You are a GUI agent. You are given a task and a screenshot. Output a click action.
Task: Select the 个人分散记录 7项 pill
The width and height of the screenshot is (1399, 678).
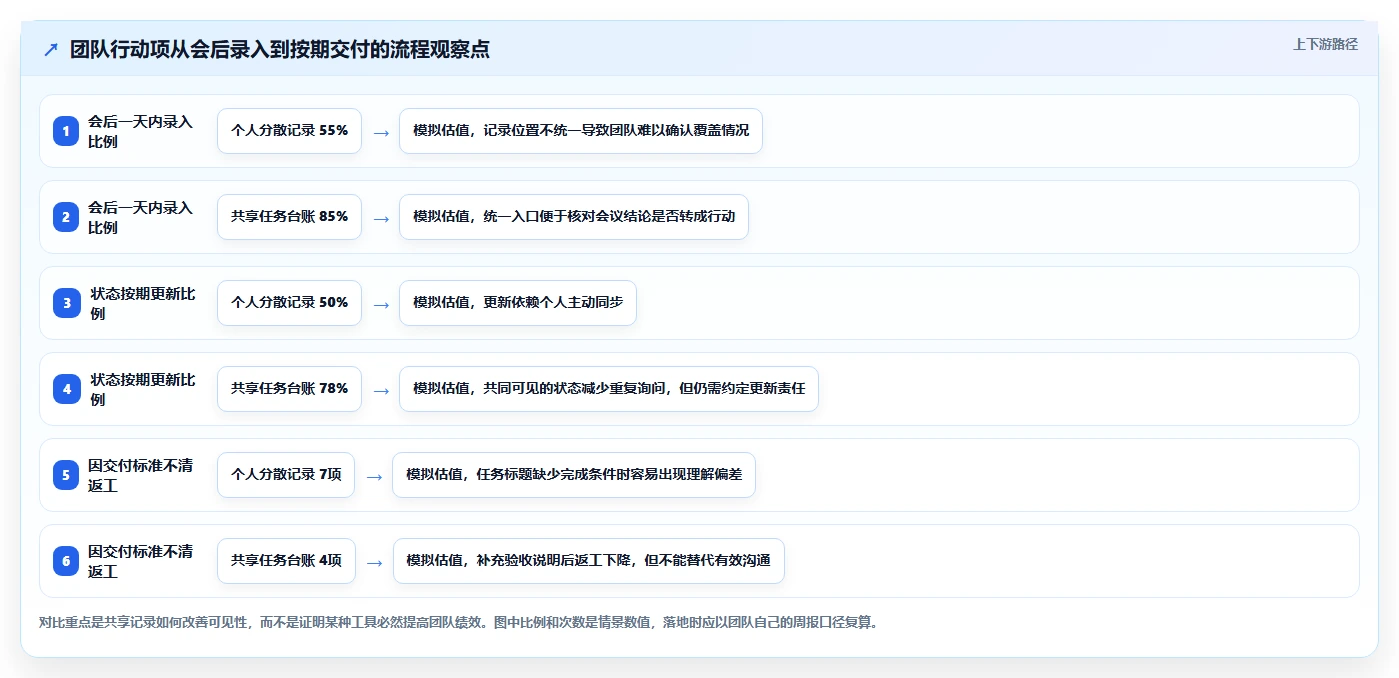[286, 475]
